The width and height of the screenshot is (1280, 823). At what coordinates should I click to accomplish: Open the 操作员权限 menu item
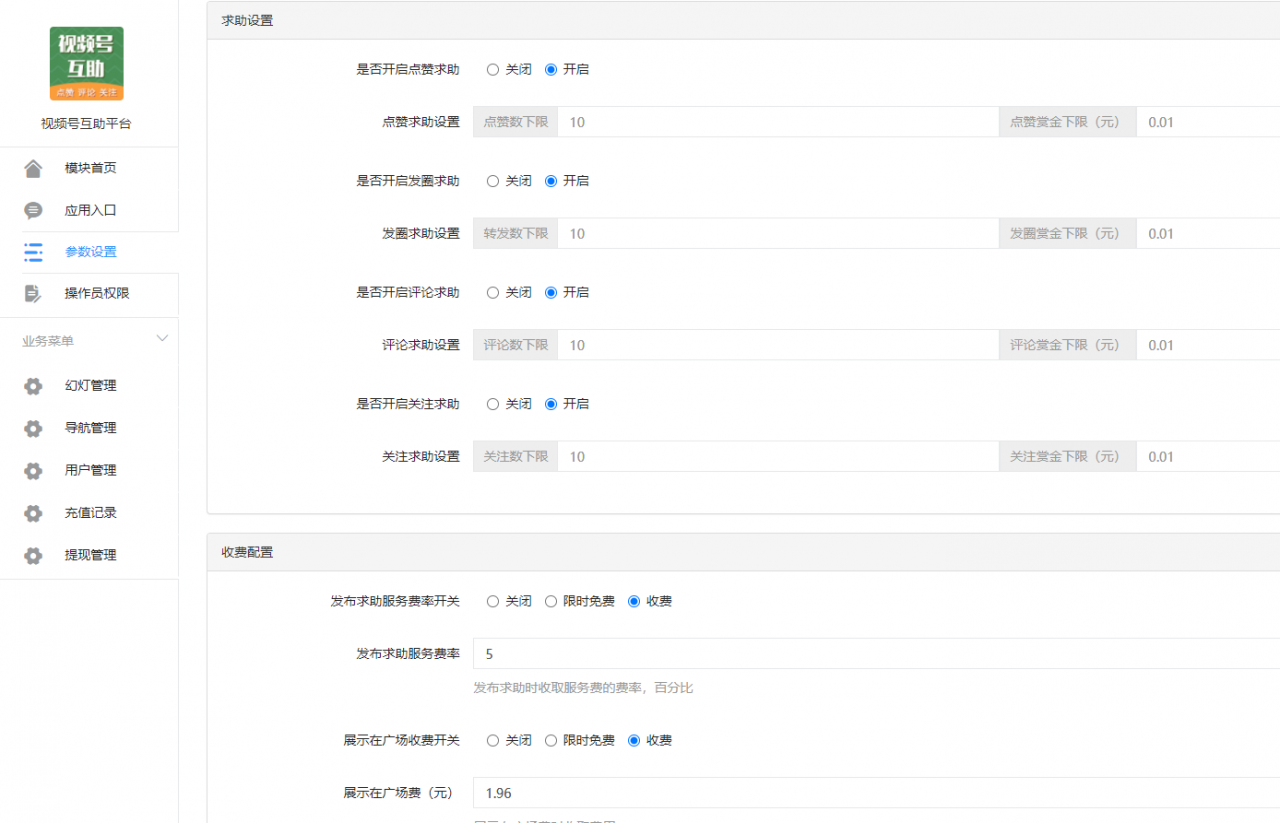pyautogui.click(x=97, y=294)
